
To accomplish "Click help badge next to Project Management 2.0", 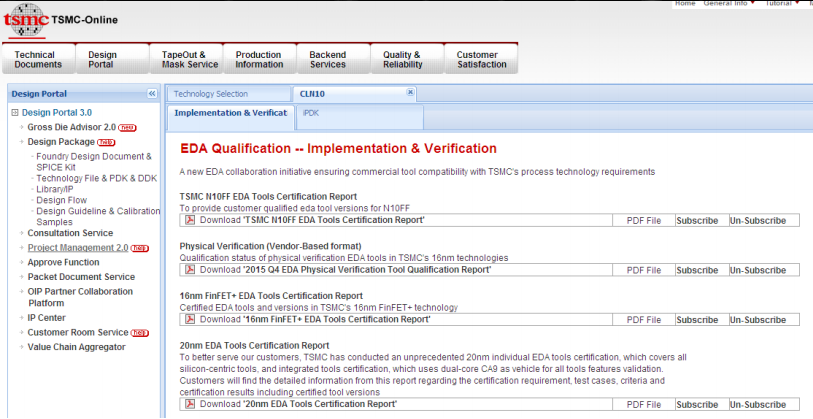I will click(140, 248).
